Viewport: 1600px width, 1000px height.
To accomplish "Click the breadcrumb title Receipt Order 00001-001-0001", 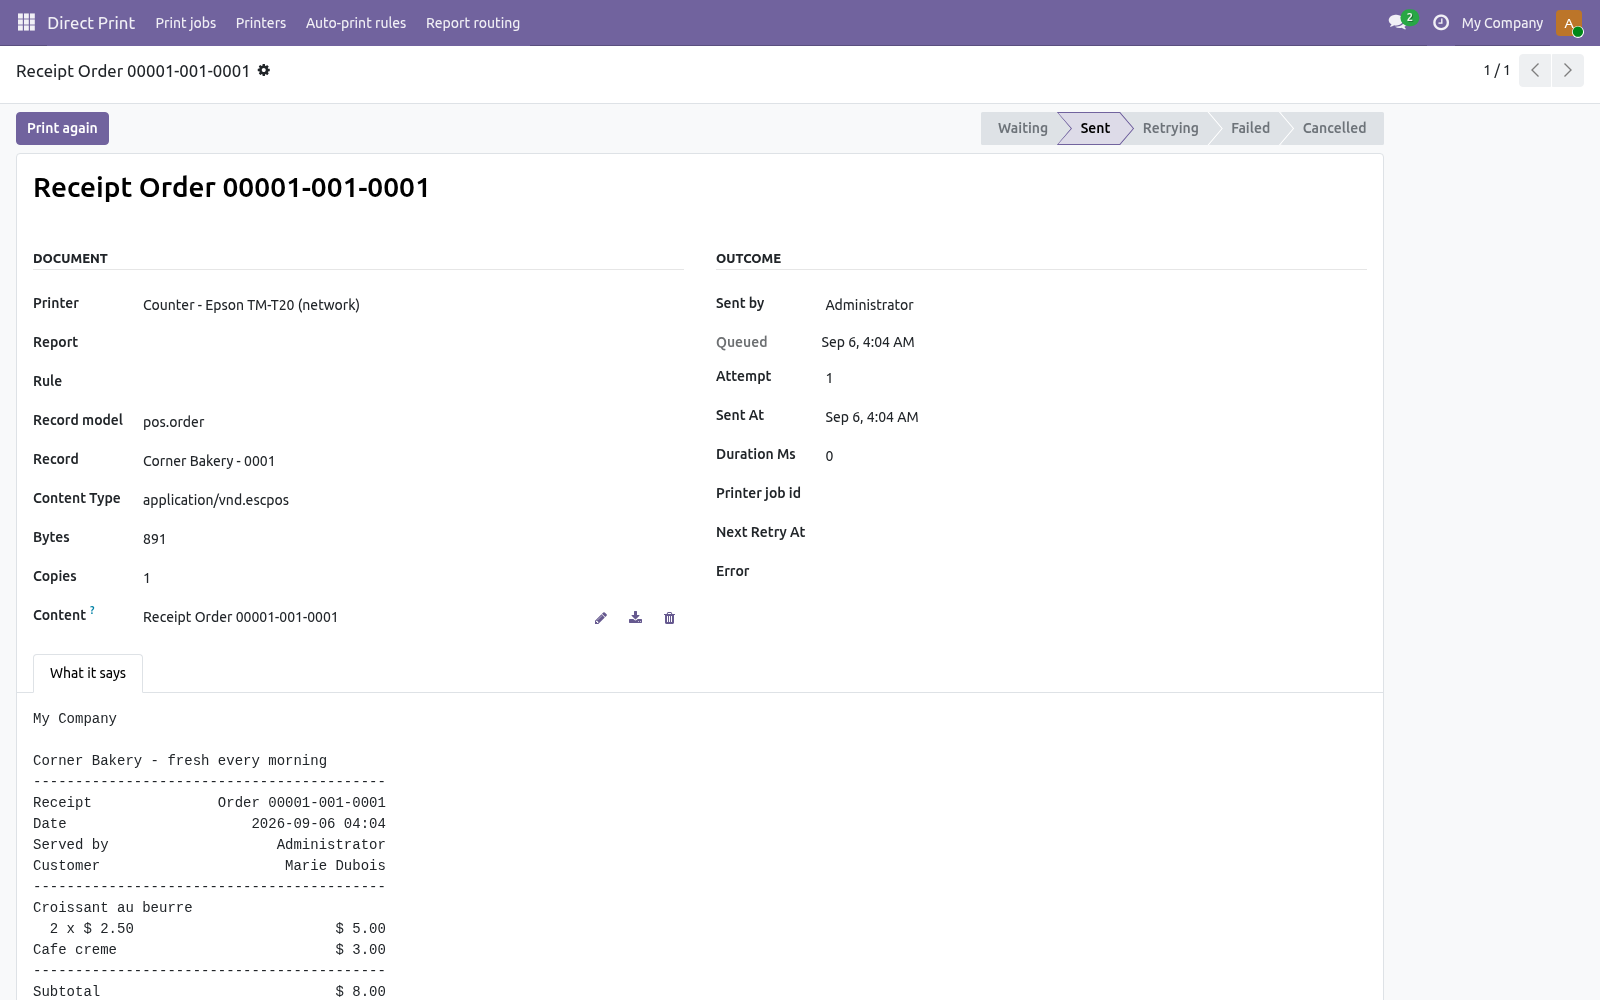I will pyautogui.click(x=133, y=71).
